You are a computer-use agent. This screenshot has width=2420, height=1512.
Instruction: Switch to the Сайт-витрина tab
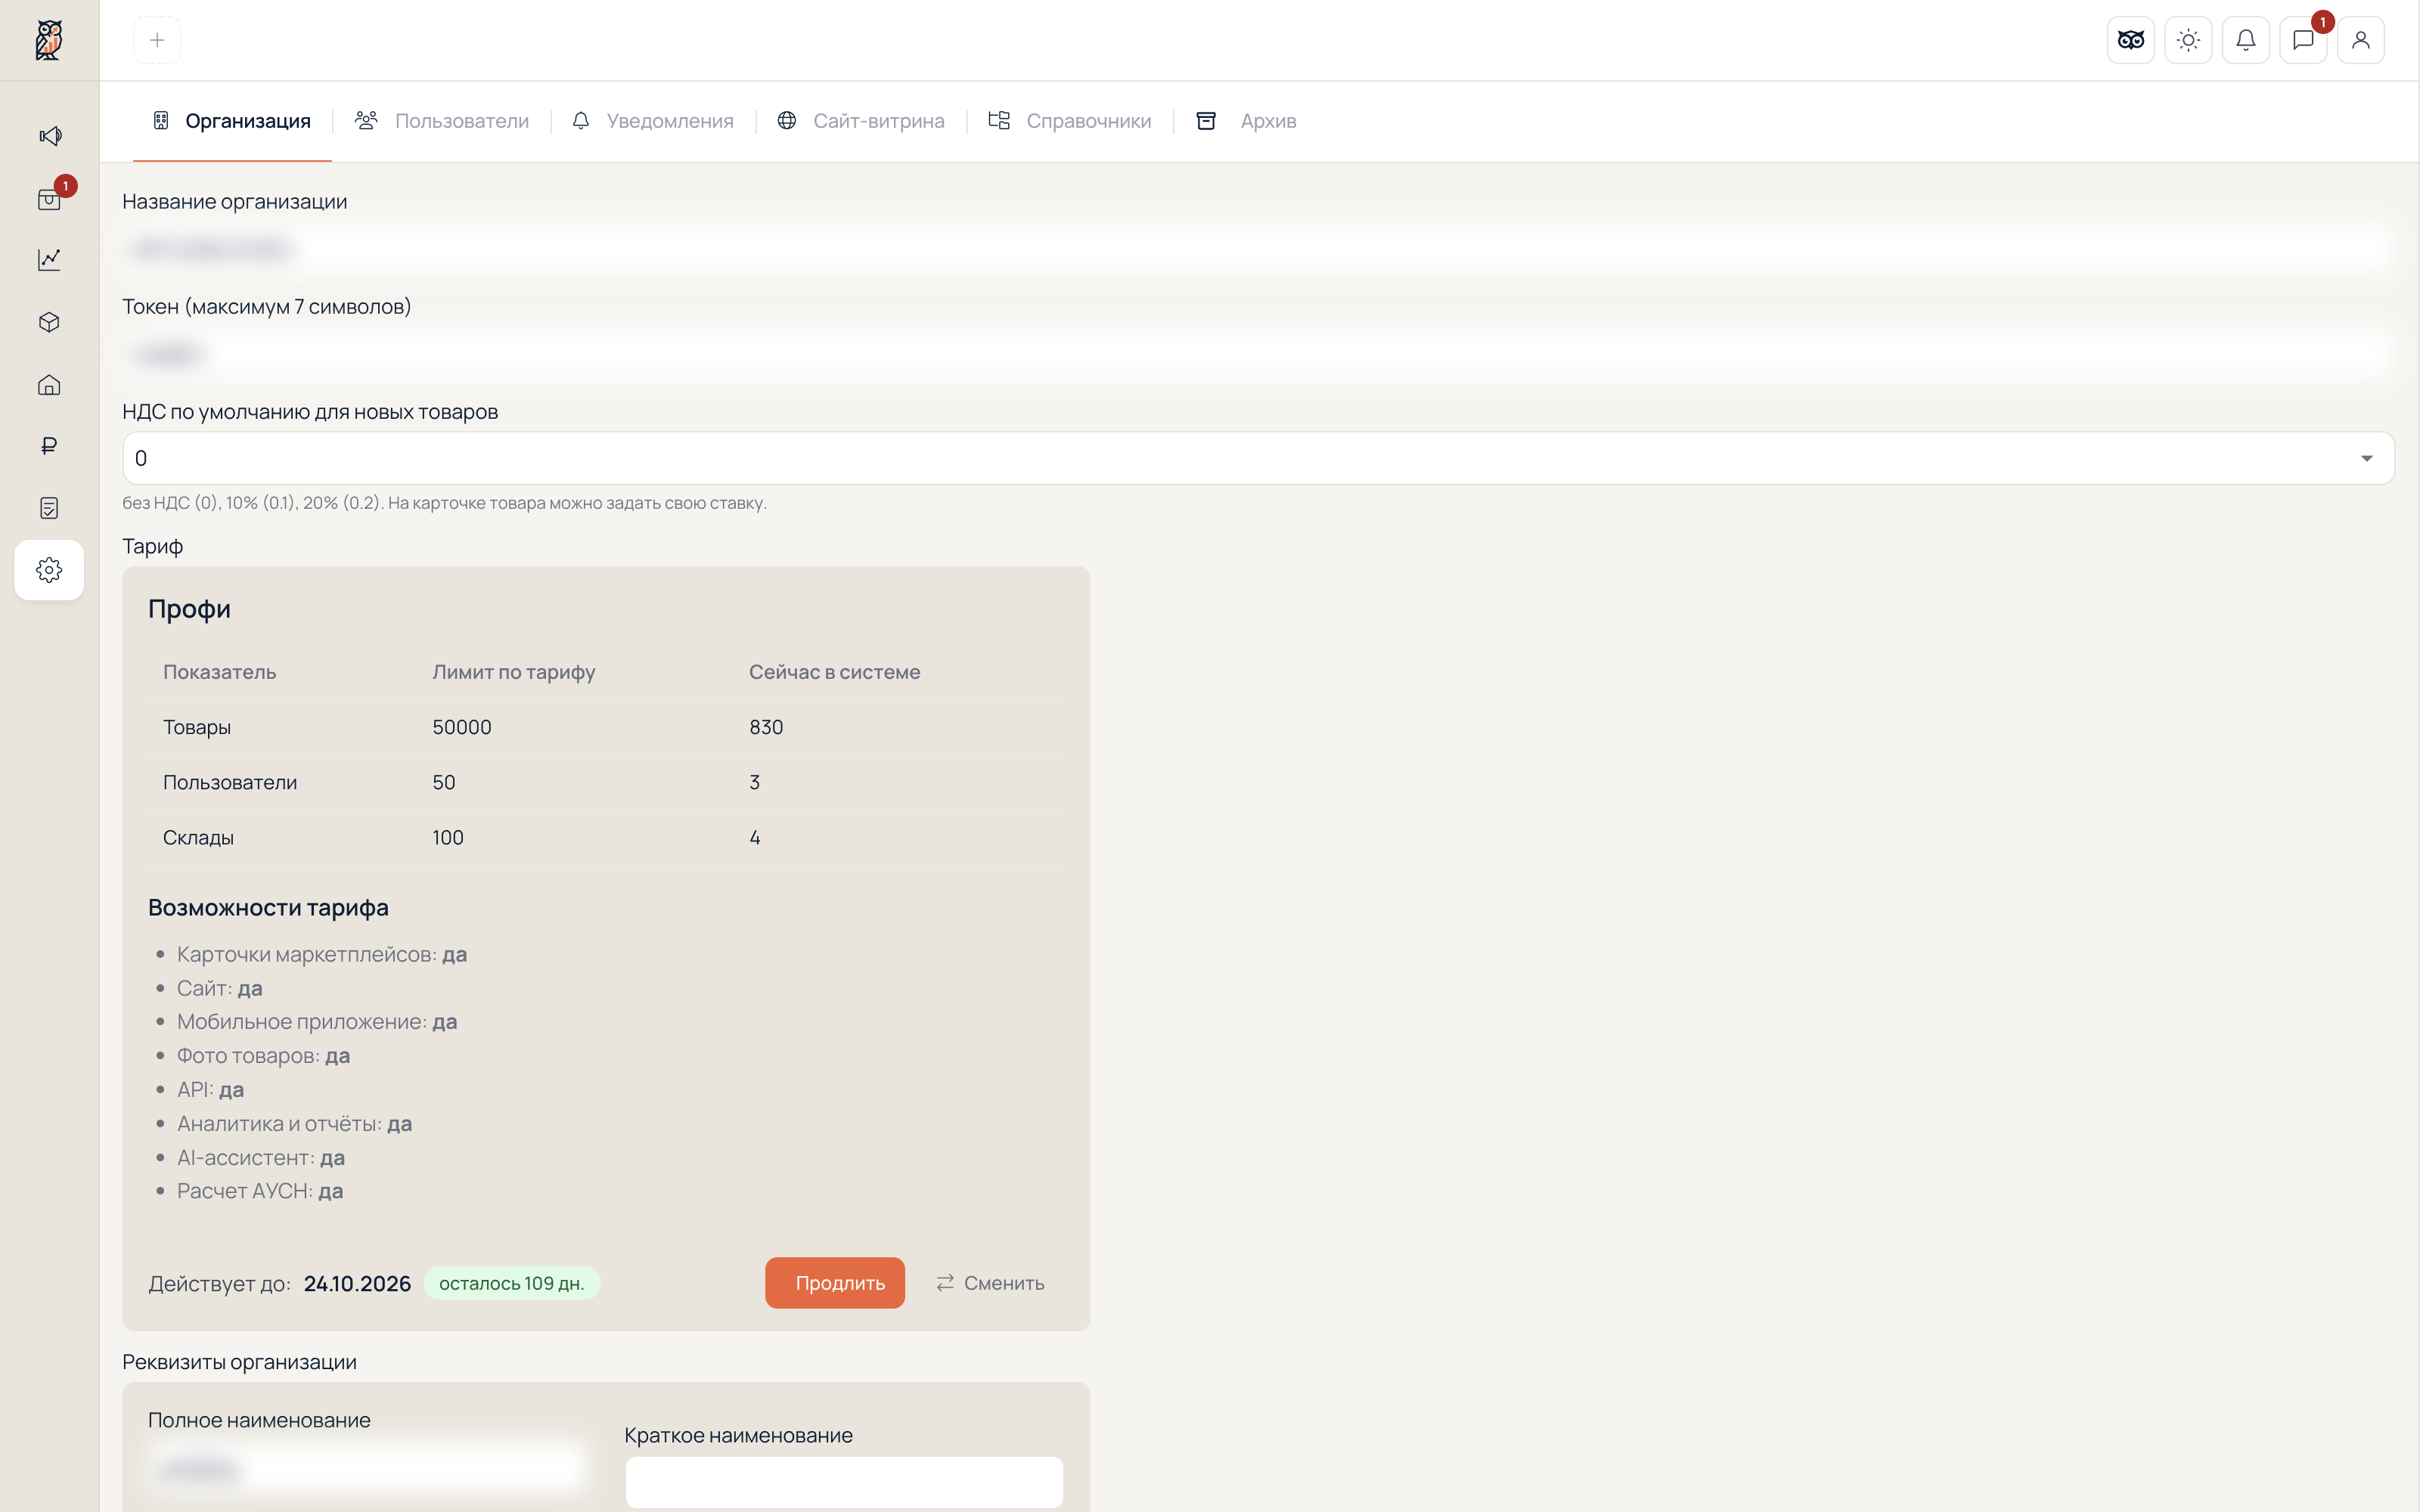pos(861,121)
